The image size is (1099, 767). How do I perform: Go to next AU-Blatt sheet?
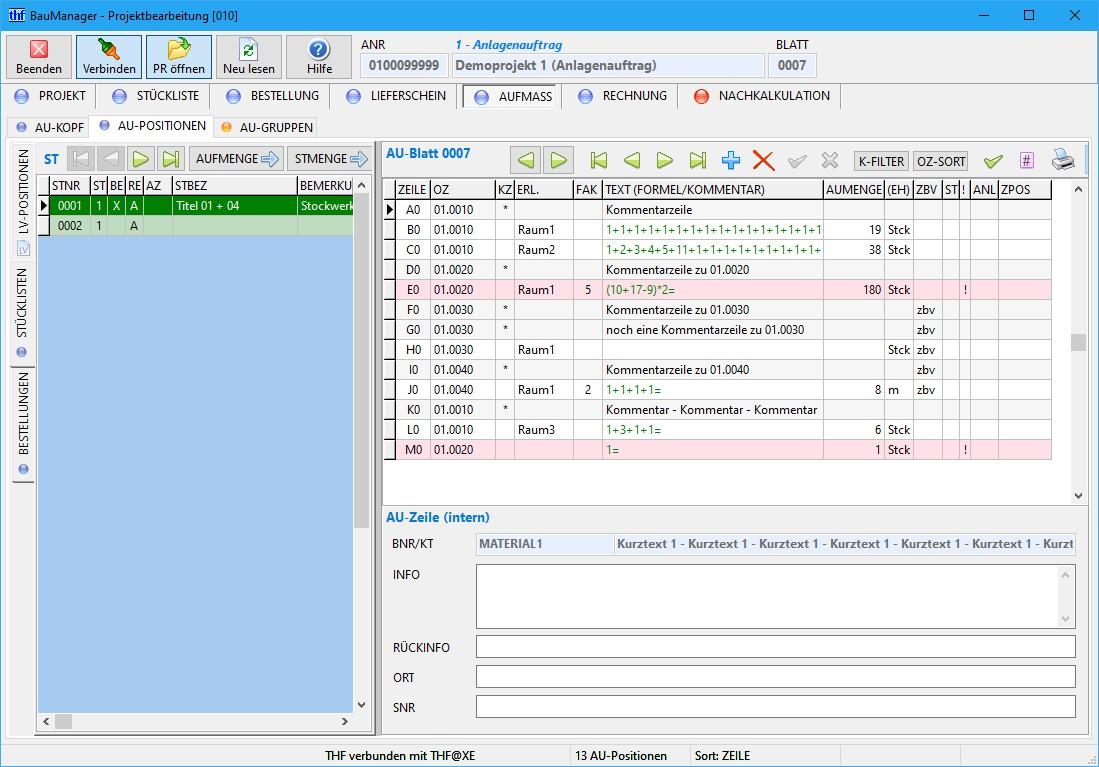(558, 160)
